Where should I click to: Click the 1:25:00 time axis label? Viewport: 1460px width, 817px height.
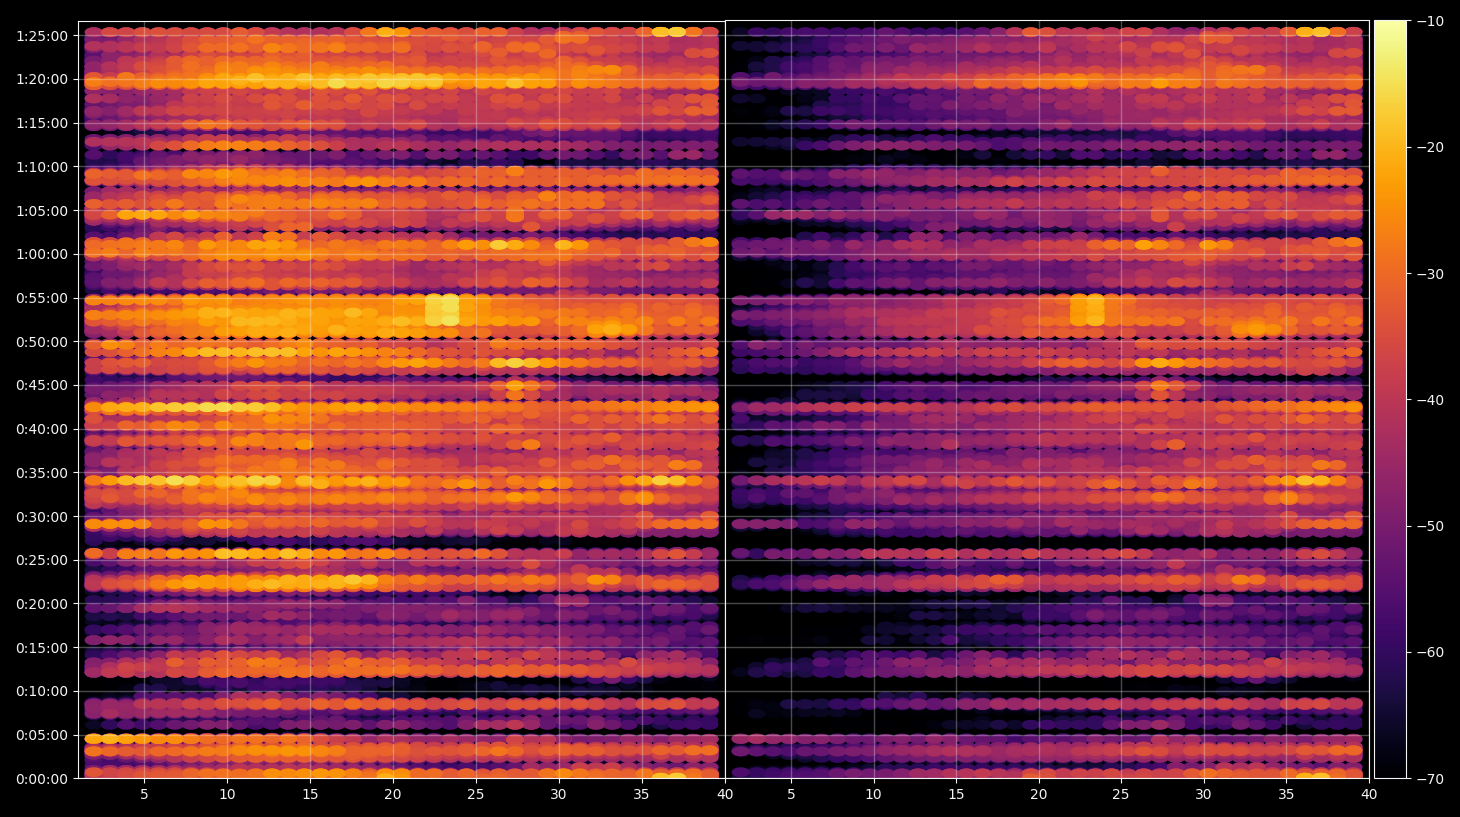42,36
